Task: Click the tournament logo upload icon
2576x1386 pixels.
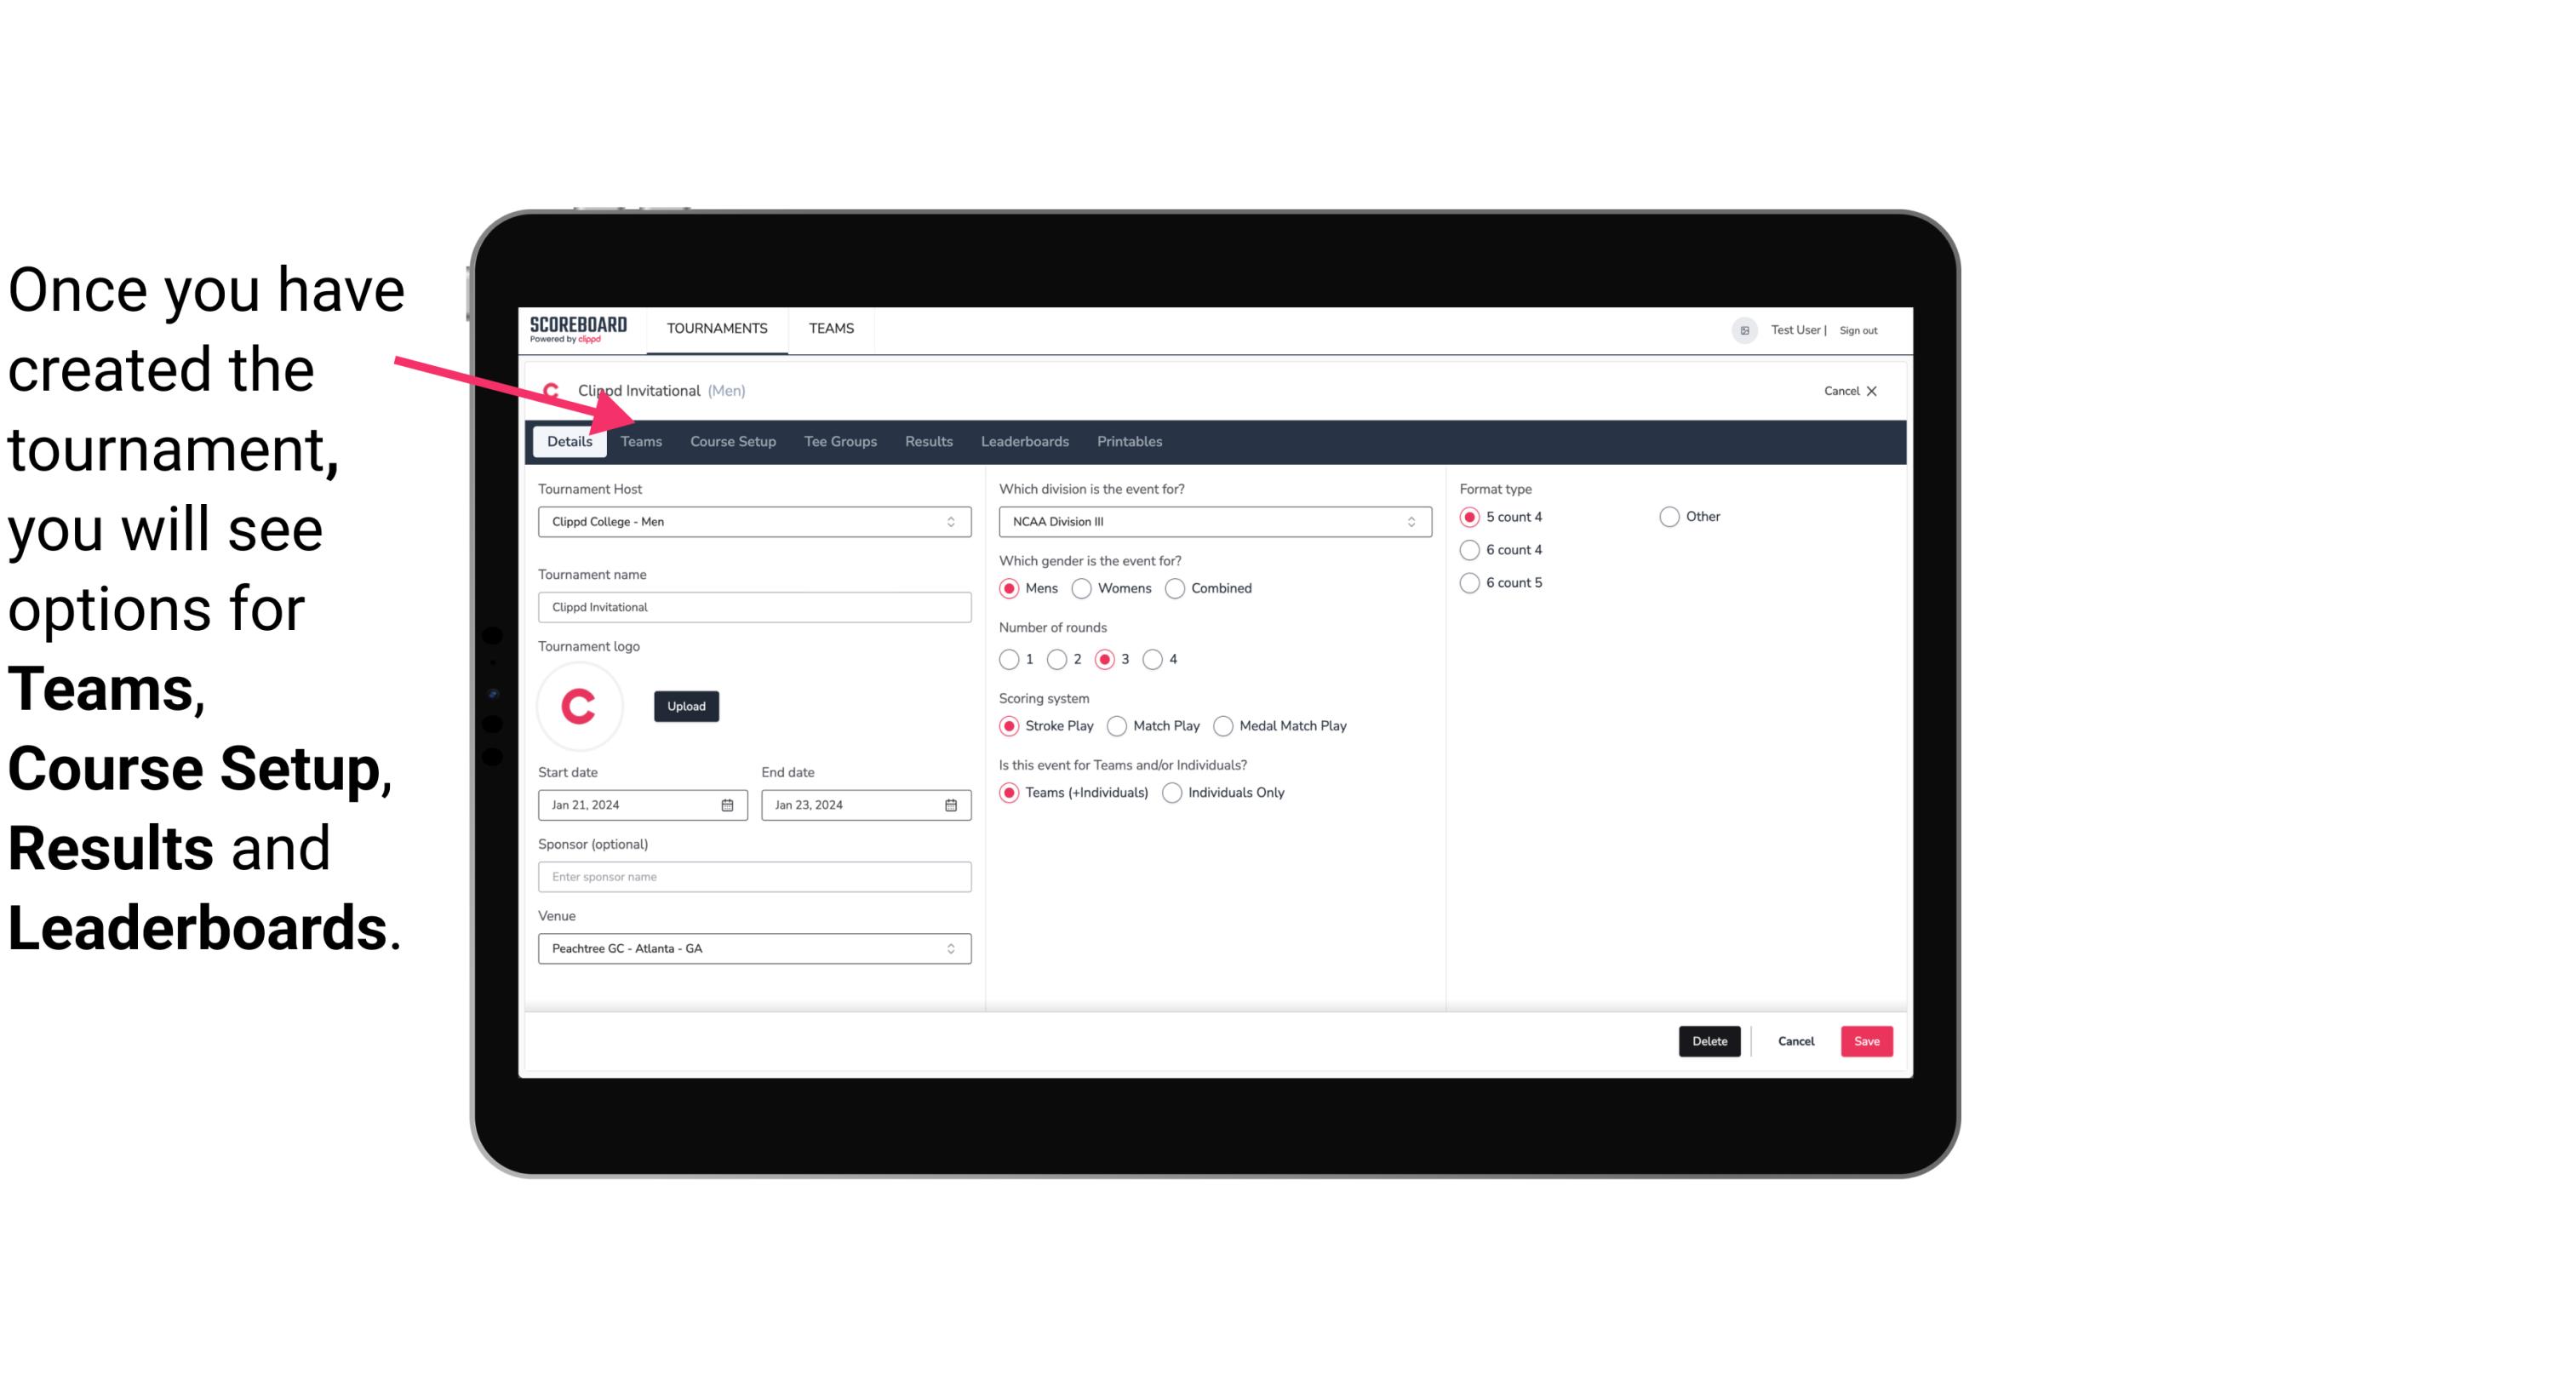Action: 686,705
